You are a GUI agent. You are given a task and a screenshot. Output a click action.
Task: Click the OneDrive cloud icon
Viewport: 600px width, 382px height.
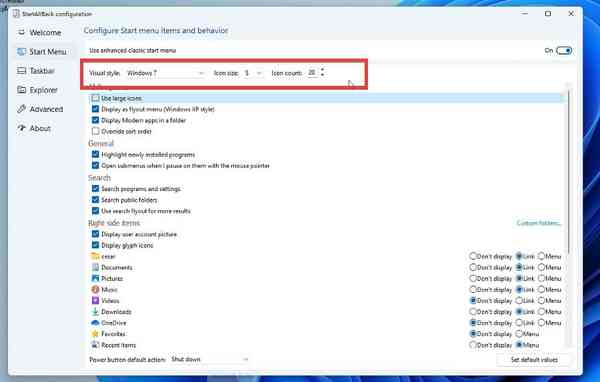click(x=95, y=323)
